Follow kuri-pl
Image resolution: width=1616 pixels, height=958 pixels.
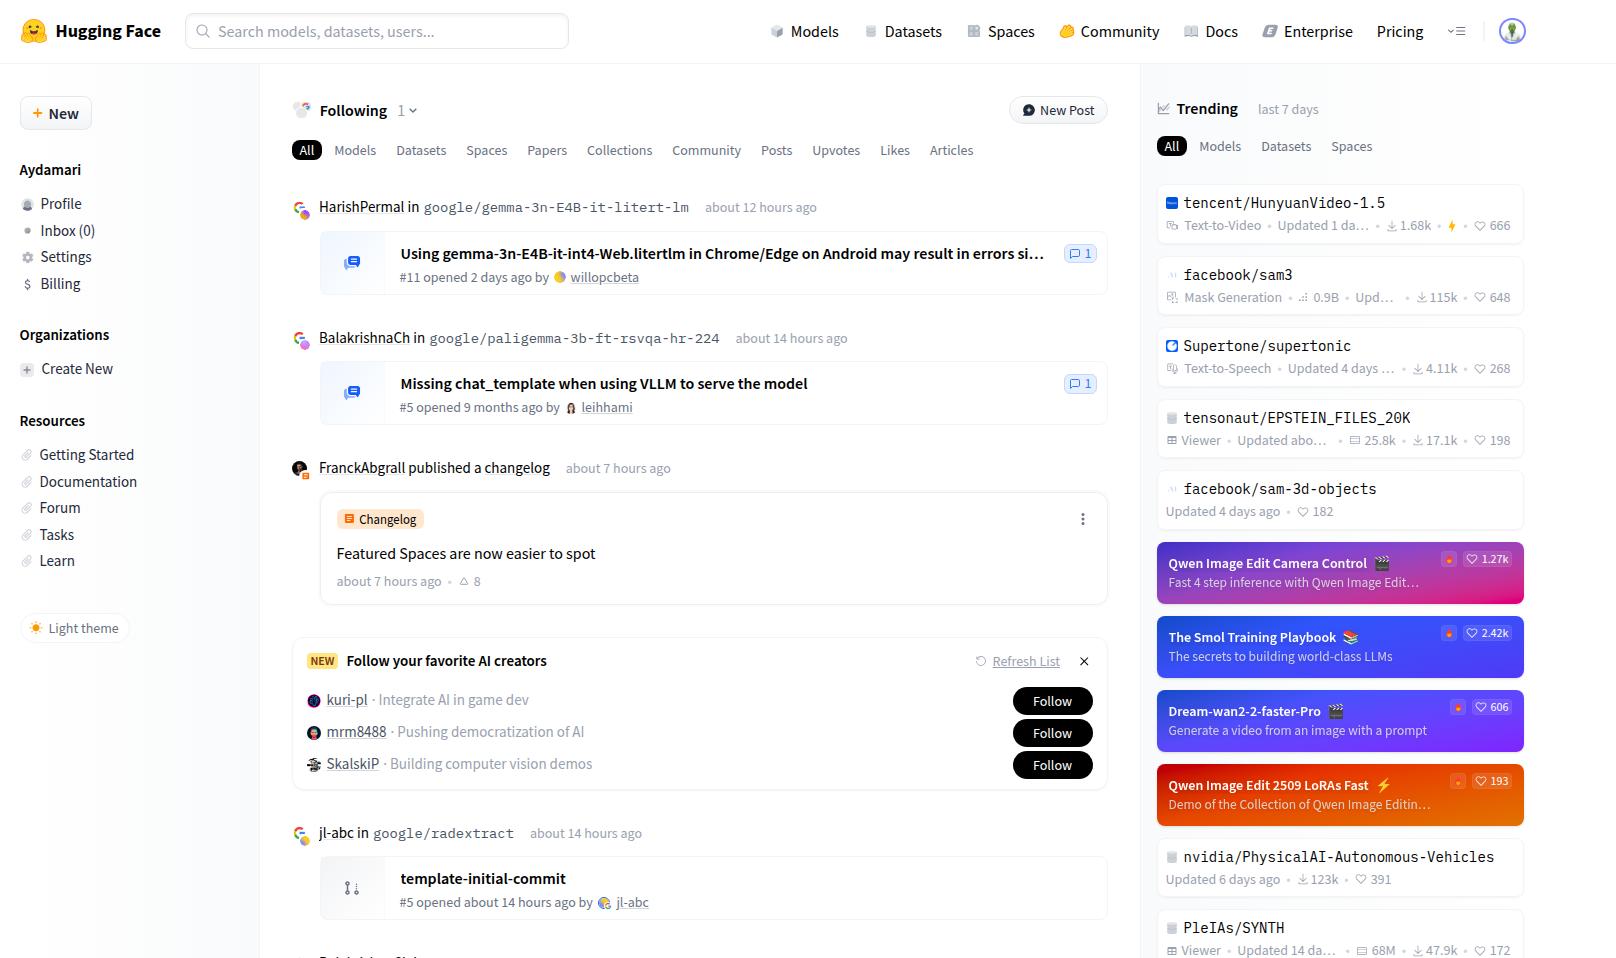pyautogui.click(x=1052, y=701)
